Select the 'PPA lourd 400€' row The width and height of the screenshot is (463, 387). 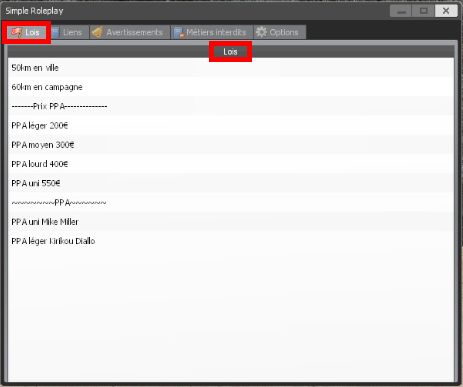[231, 164]
